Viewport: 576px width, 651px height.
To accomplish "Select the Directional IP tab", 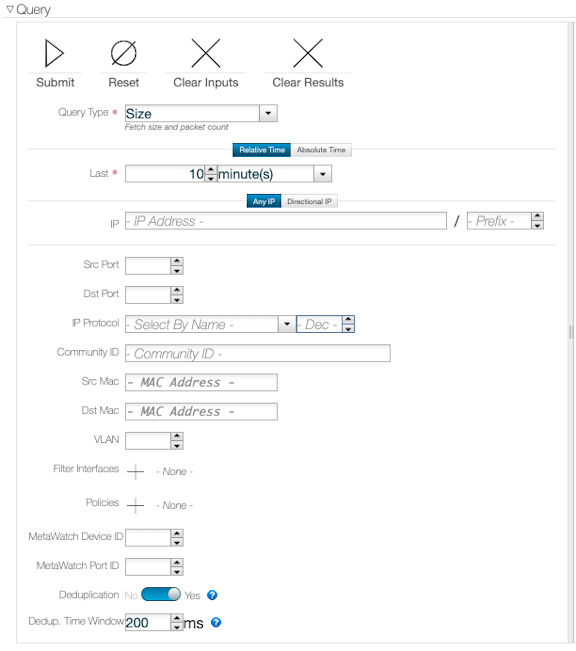I will coord(309,201).
